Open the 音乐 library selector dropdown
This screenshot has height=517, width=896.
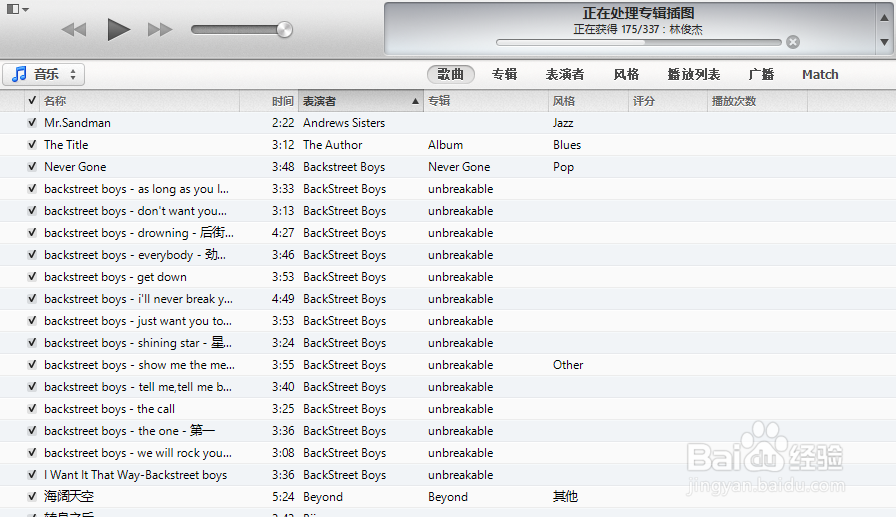43,74
